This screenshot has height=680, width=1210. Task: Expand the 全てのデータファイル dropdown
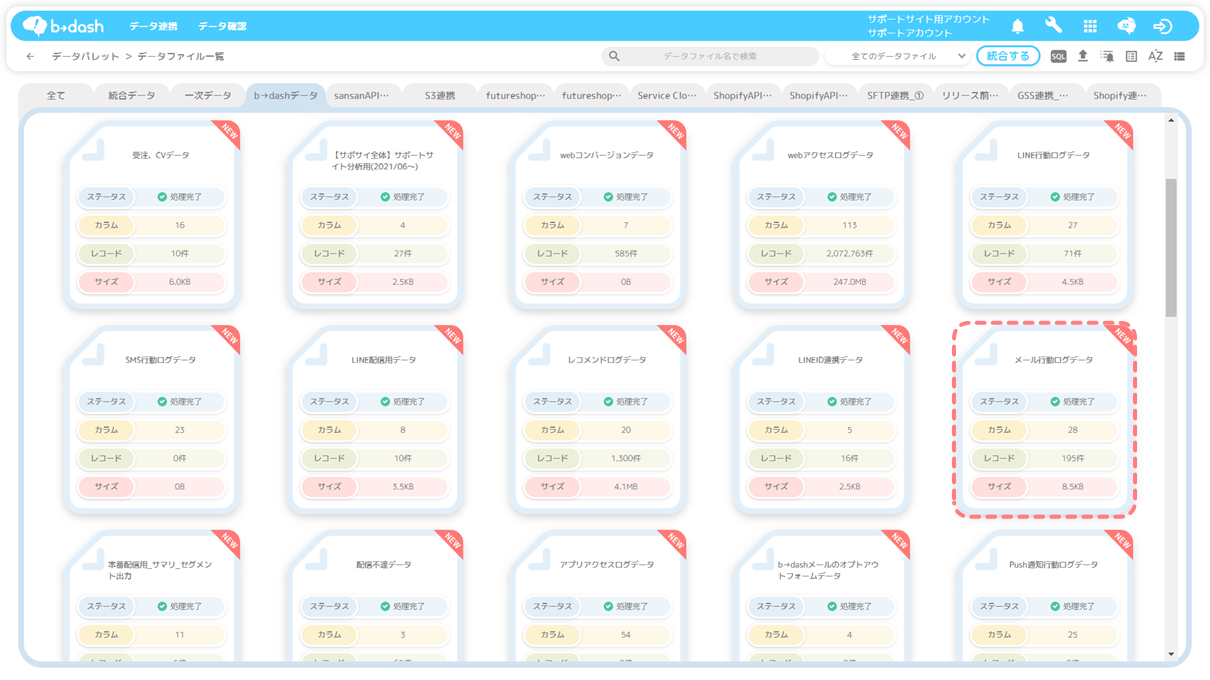point(898,57)
